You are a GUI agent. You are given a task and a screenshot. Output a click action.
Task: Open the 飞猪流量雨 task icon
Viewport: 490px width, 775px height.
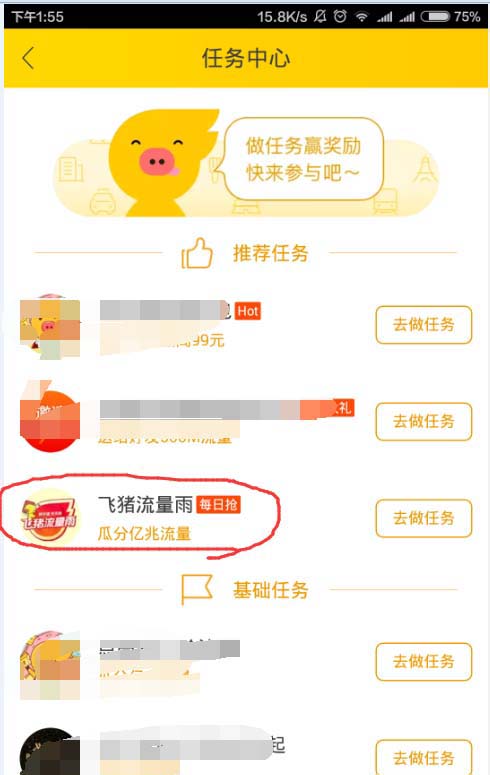[x=49, y=517]
